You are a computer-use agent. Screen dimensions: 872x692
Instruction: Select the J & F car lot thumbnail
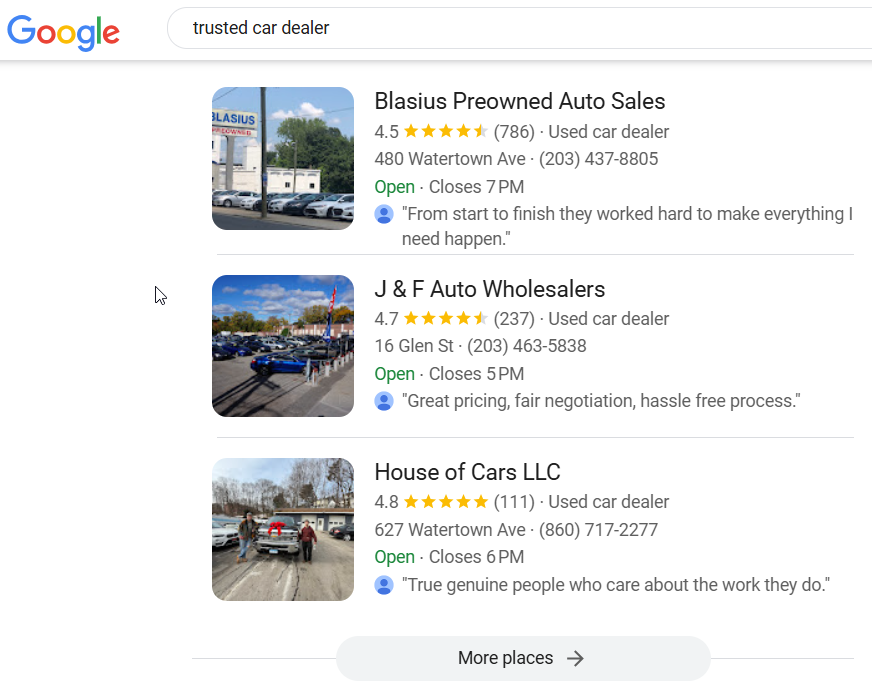point(283,346)
